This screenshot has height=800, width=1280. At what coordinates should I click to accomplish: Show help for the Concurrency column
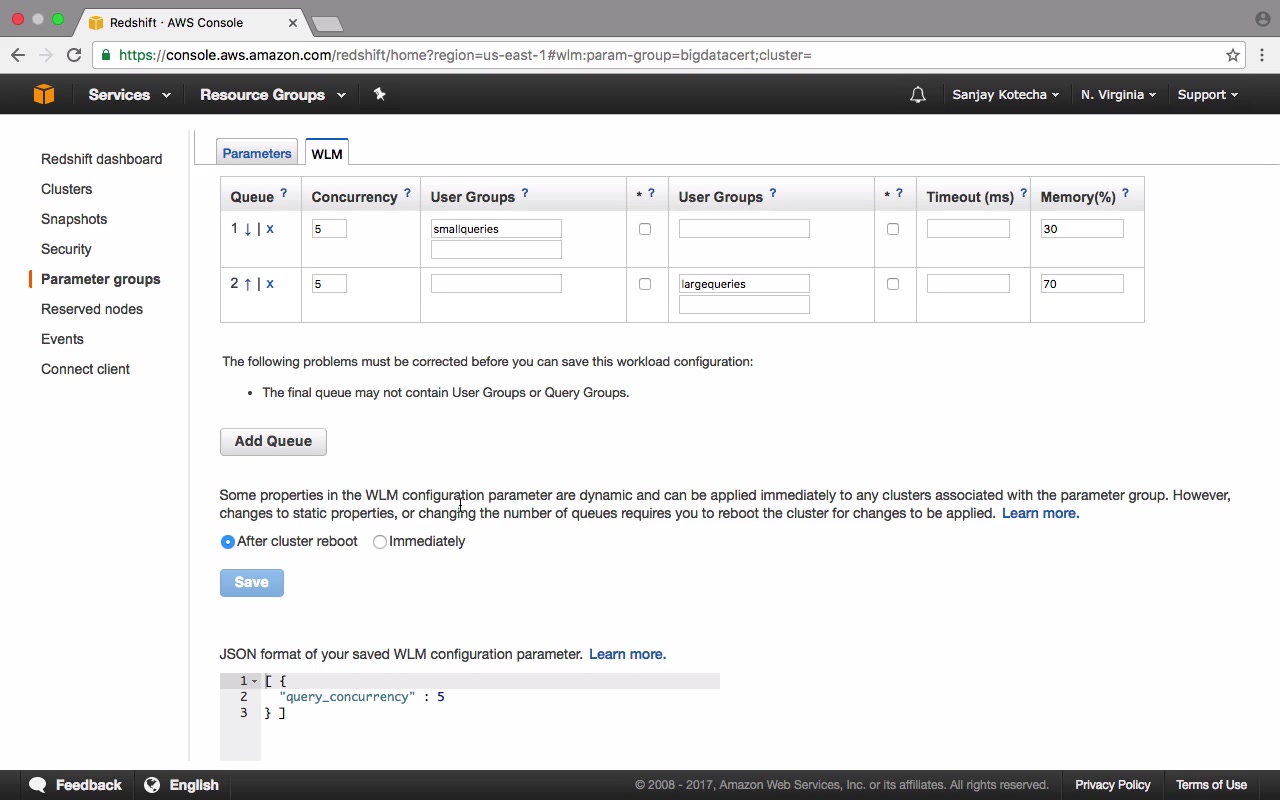pos(407,194)
